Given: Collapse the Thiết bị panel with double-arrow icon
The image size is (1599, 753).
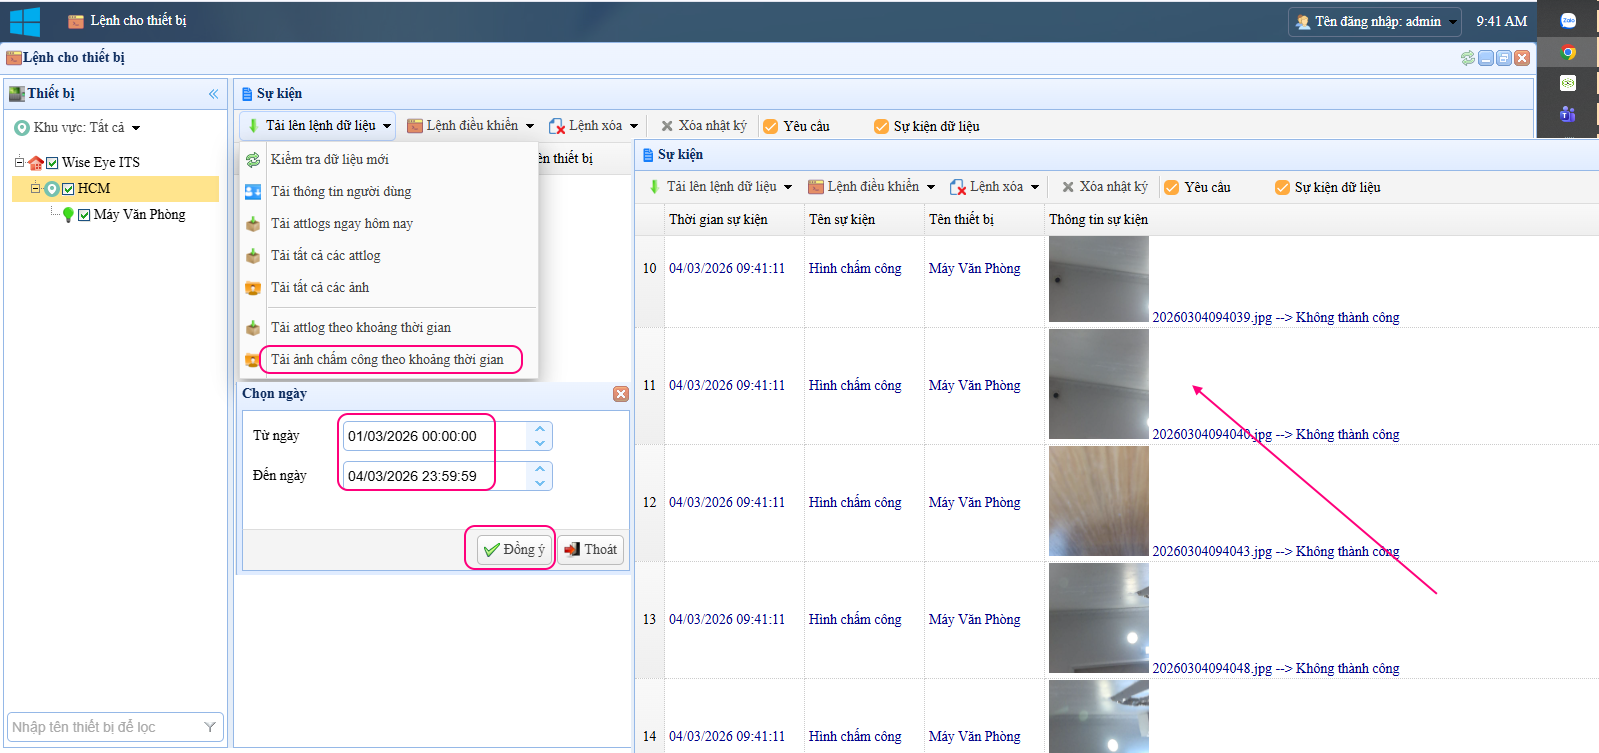Looking at the screenshot, I should (x=213, y=94).
